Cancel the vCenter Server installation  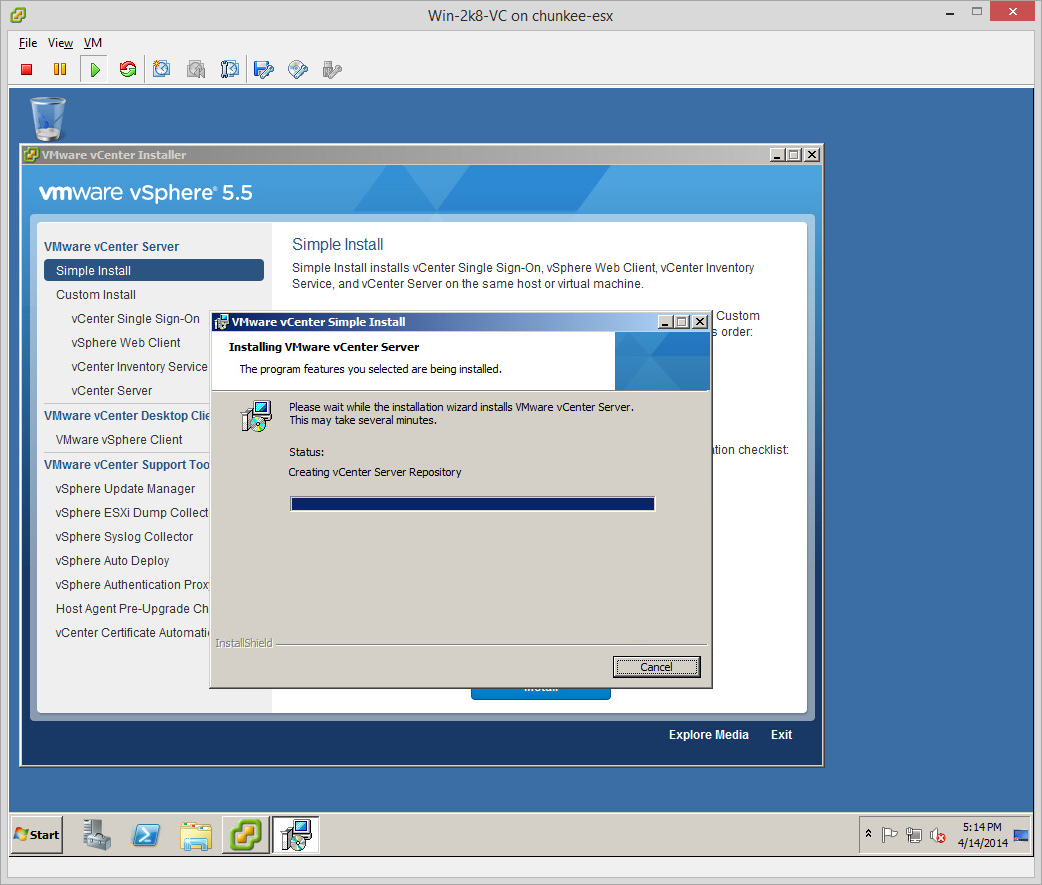[x=656, y=667]
